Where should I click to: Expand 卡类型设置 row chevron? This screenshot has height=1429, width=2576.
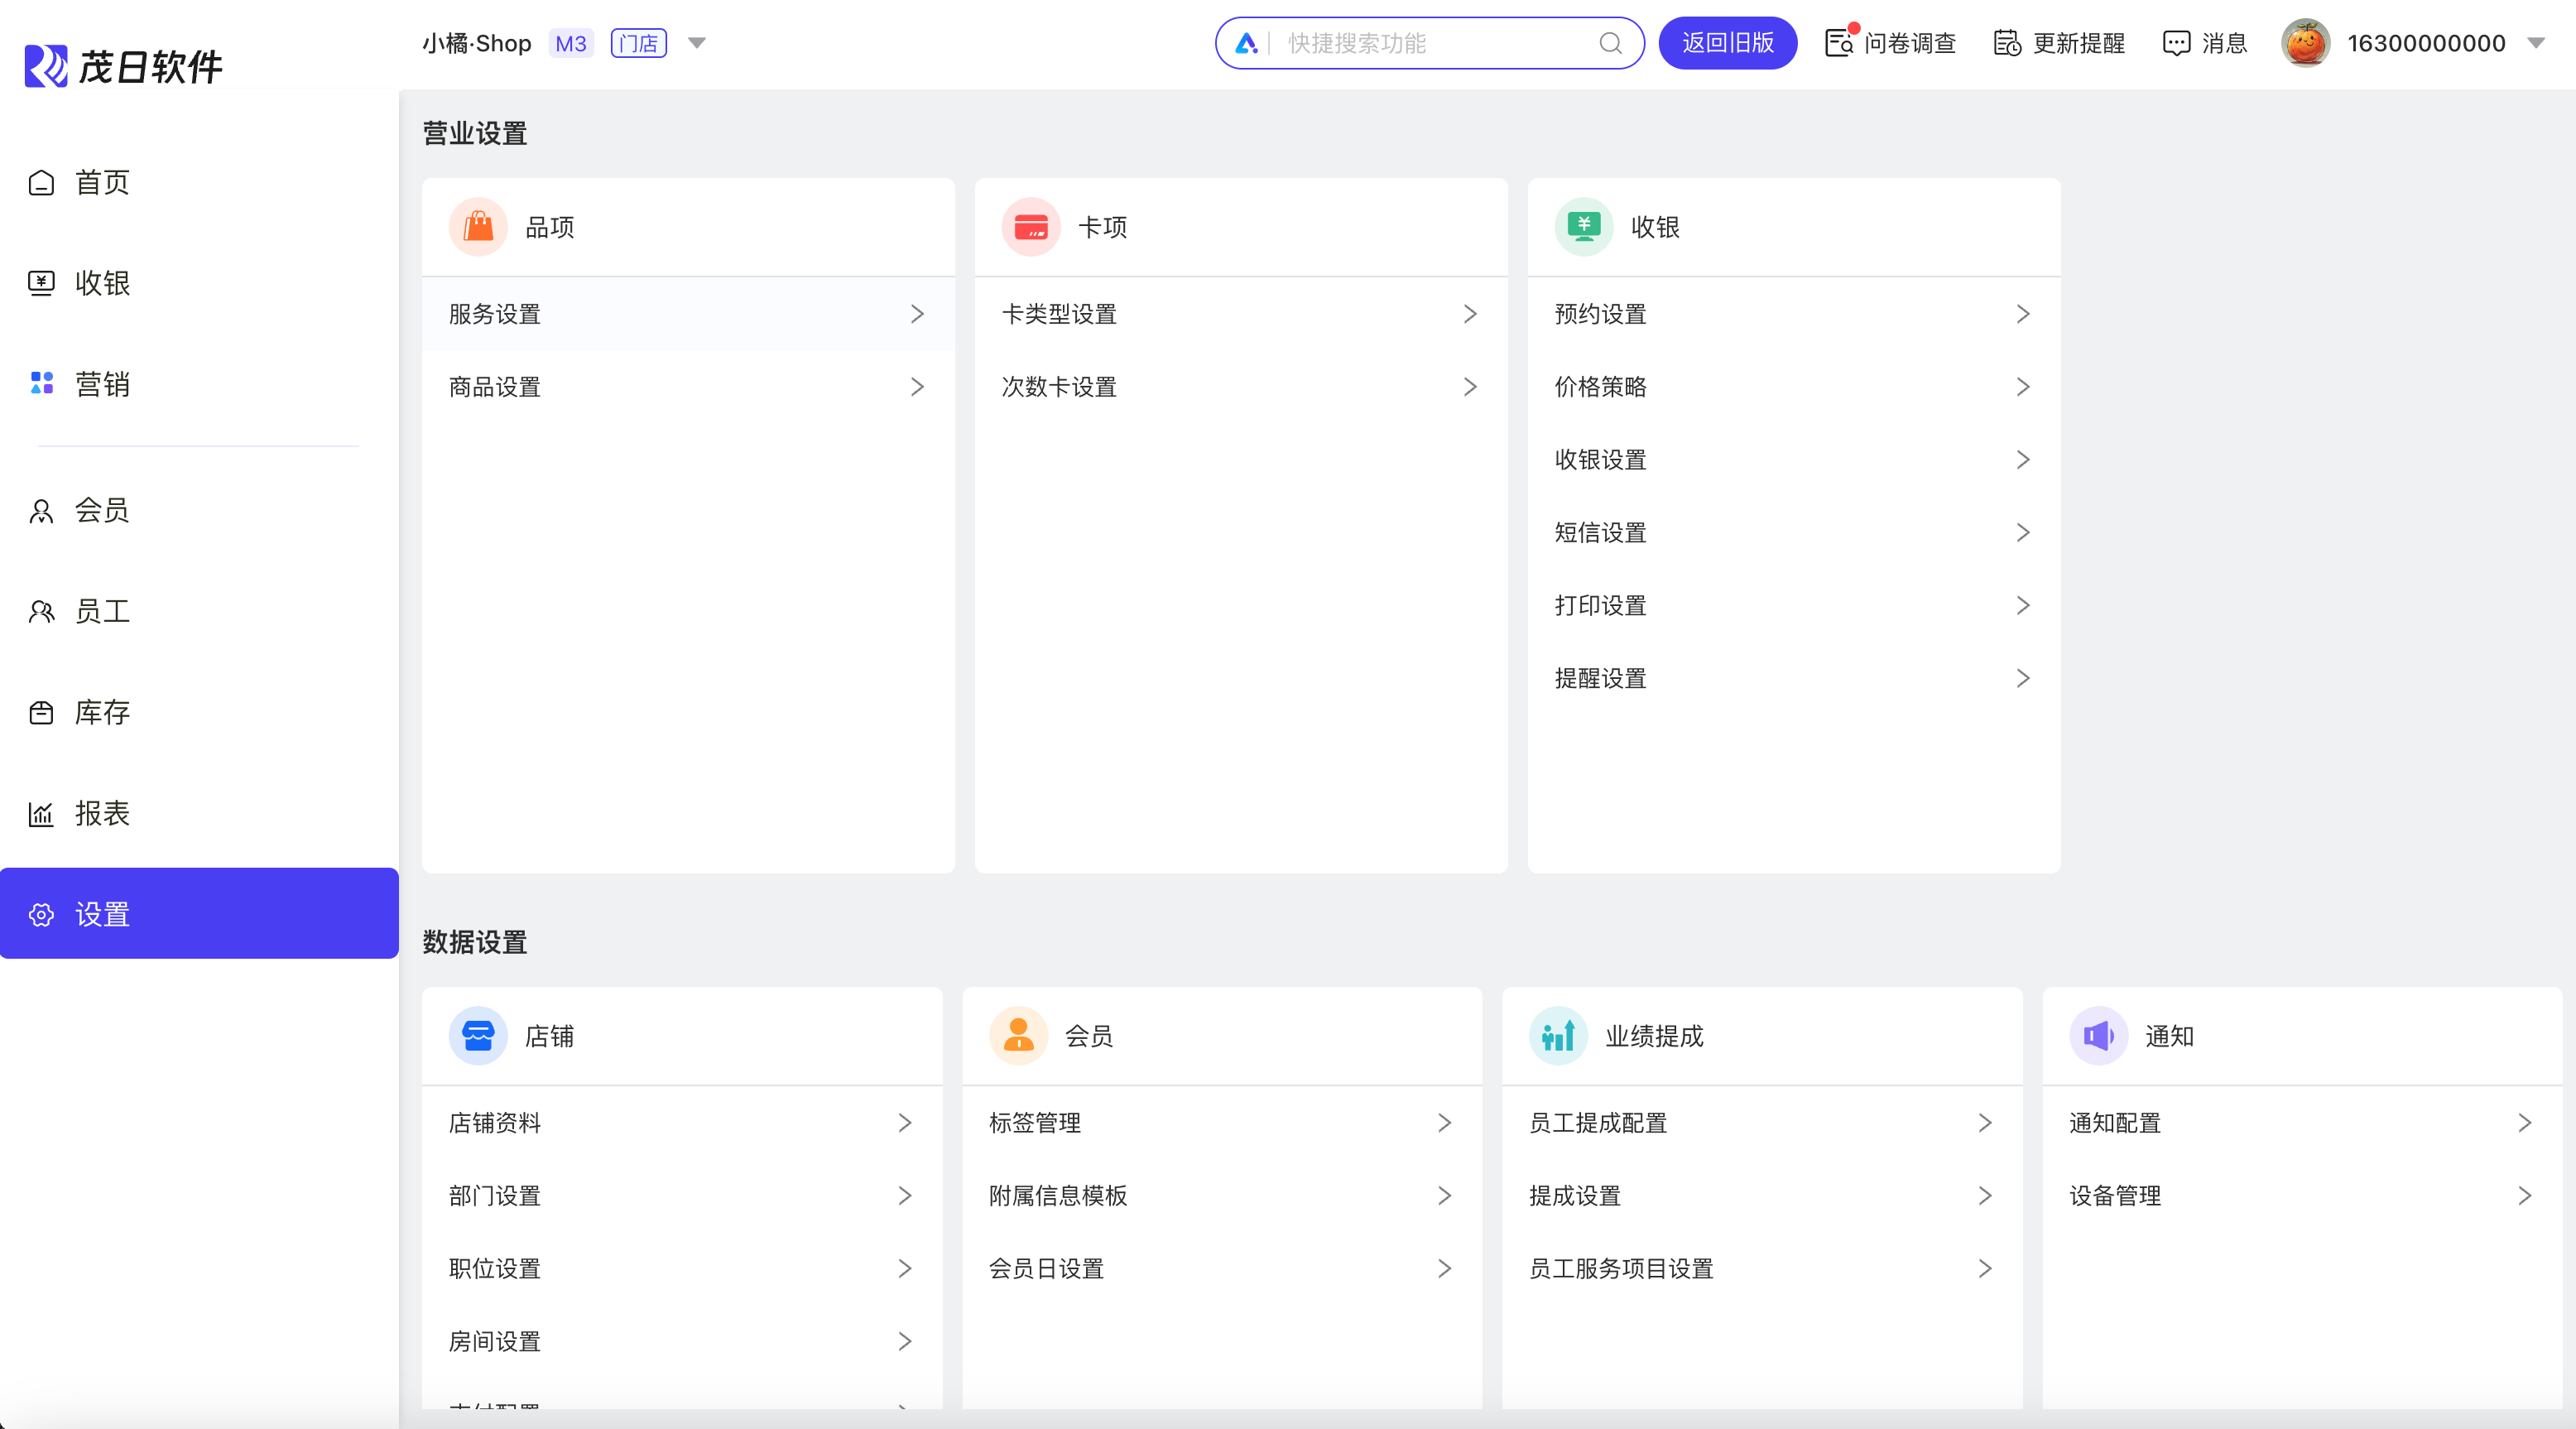pyautogui.click(x=1469, y=314)
